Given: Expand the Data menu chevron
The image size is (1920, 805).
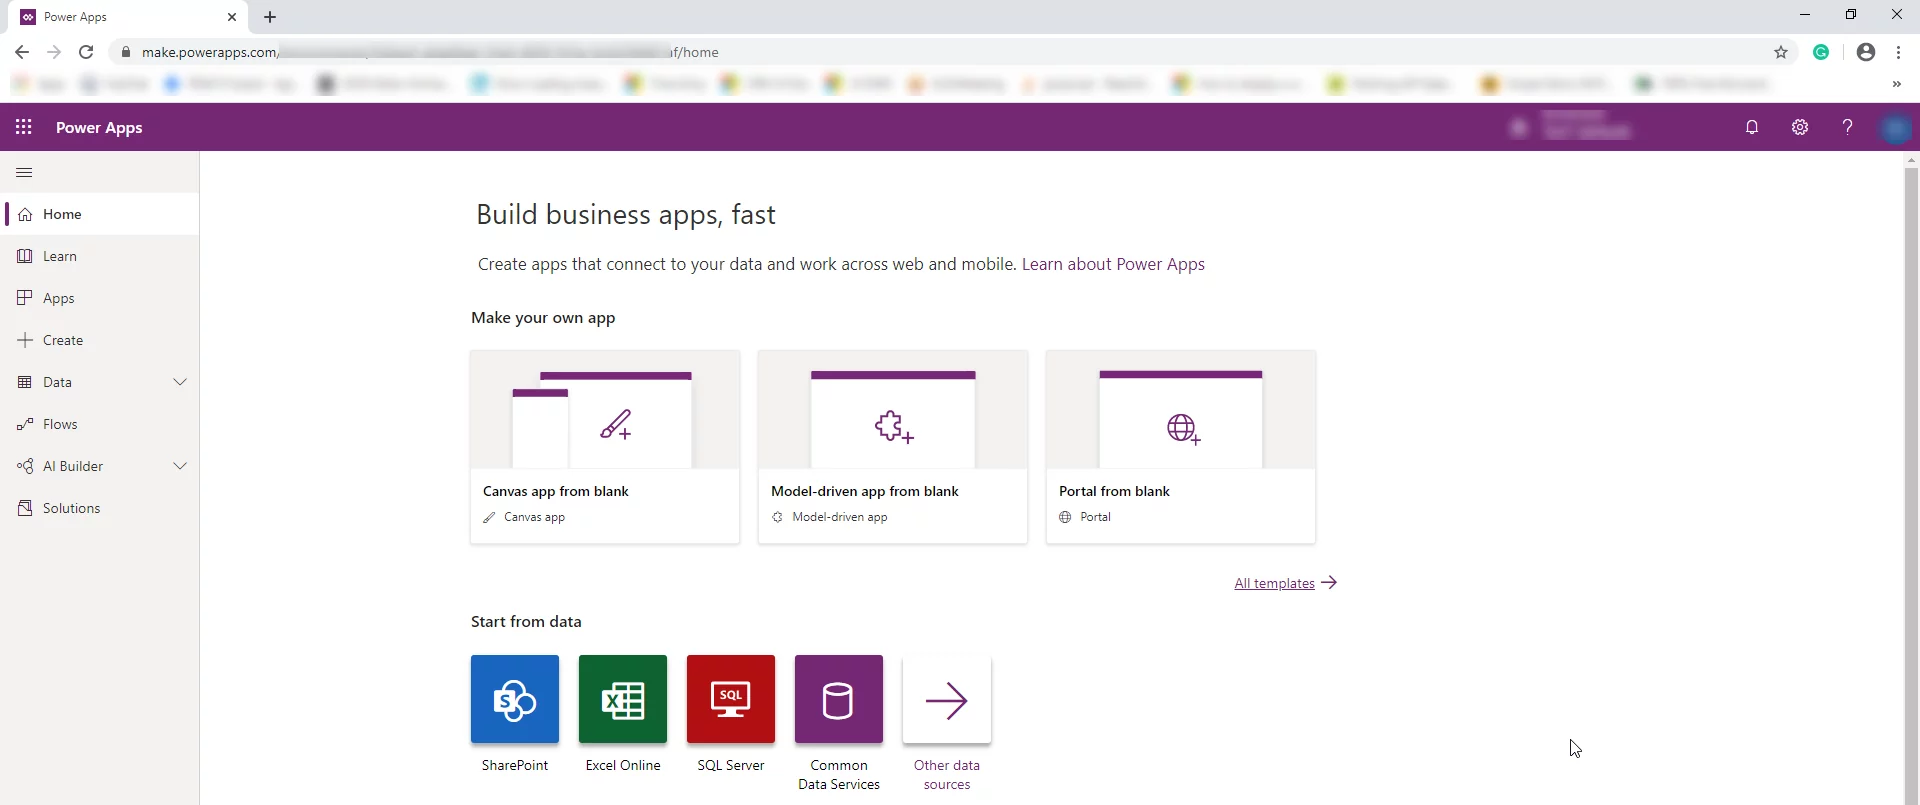Looking at the screenshot, I should point(180,382).
